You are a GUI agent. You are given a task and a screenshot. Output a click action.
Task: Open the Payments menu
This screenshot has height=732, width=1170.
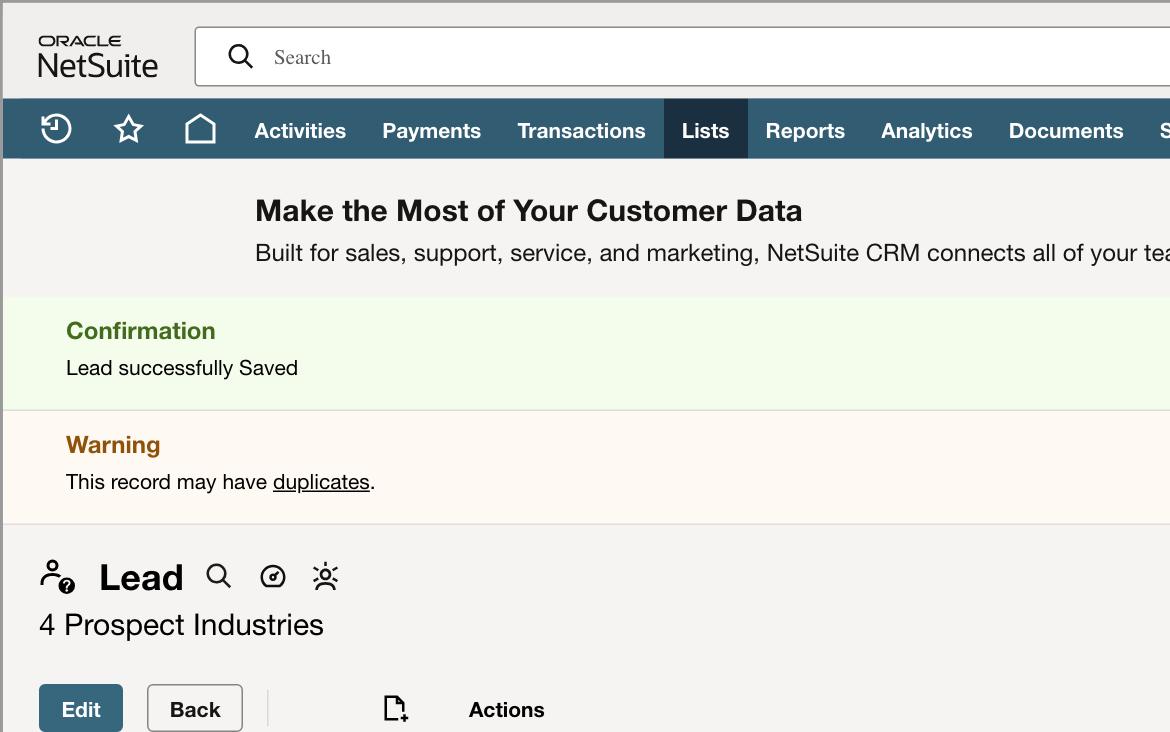click(x=431, y=131)
